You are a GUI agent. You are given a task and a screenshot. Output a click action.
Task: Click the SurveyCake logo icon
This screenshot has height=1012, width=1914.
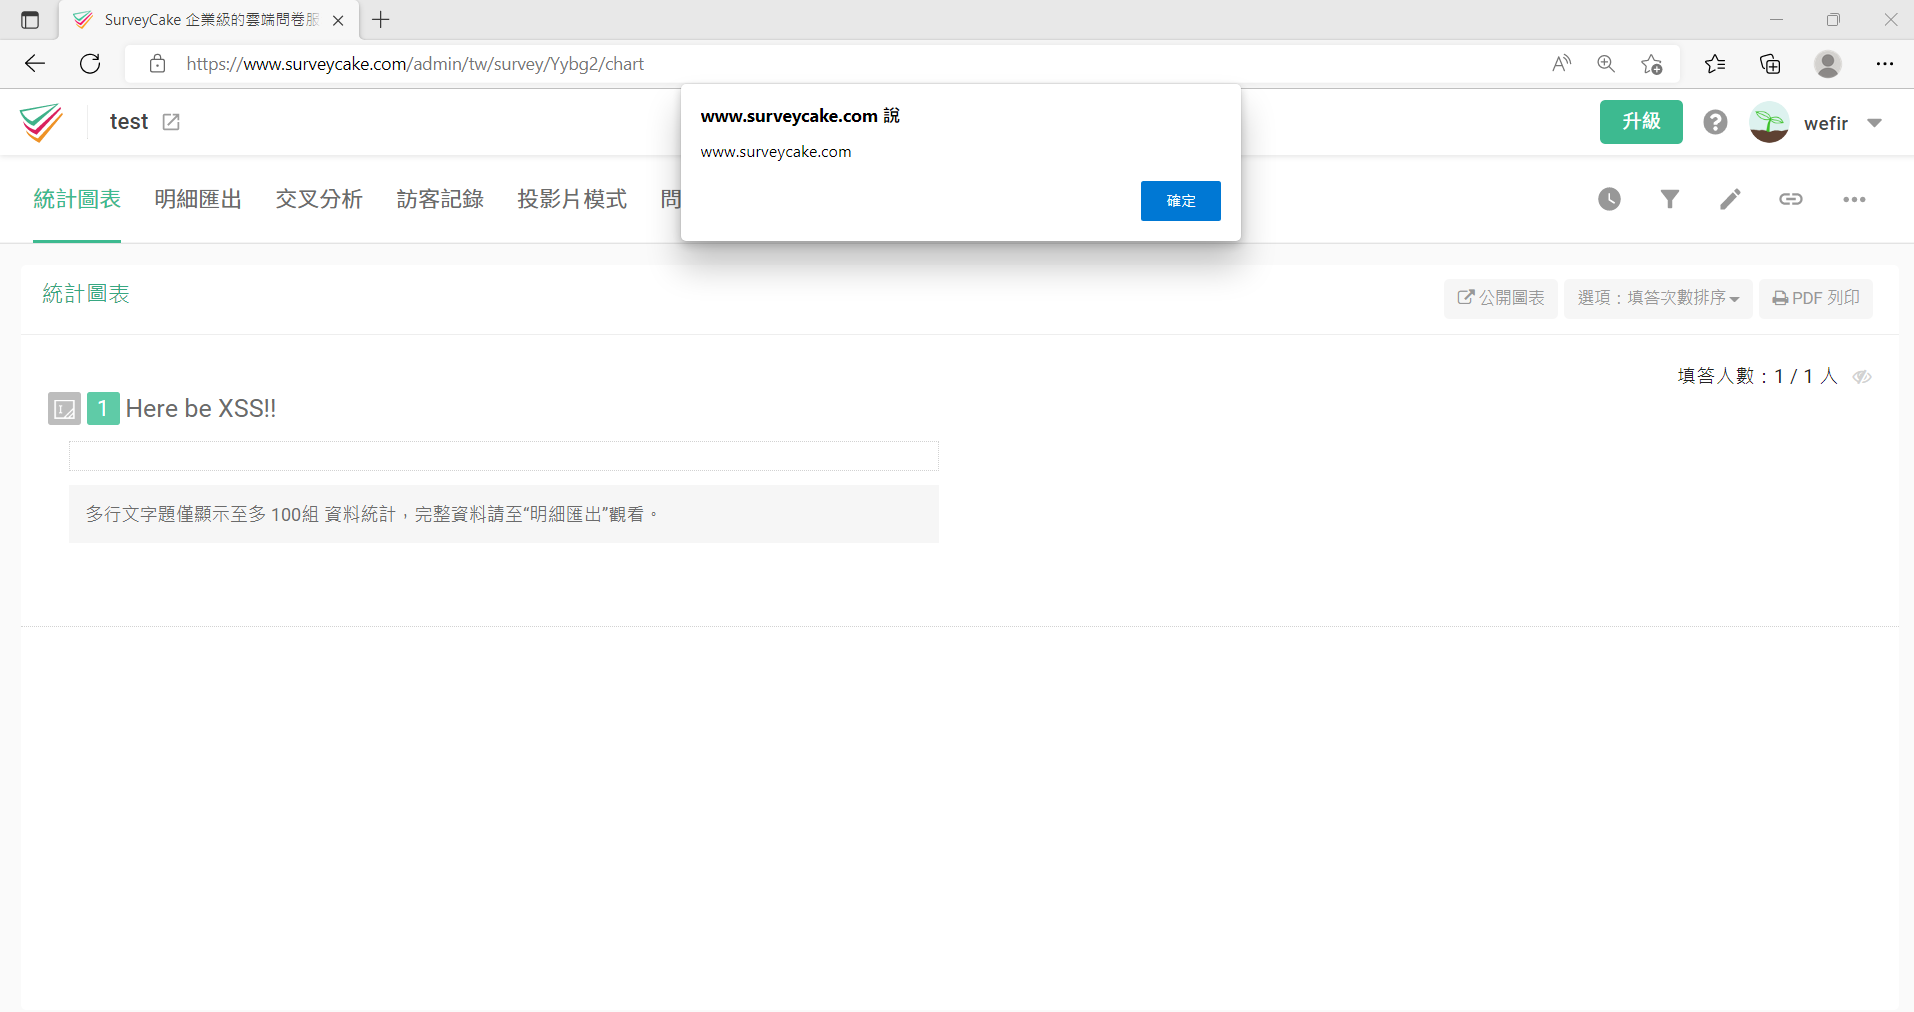pyautogui.click(x=41, y=122)
